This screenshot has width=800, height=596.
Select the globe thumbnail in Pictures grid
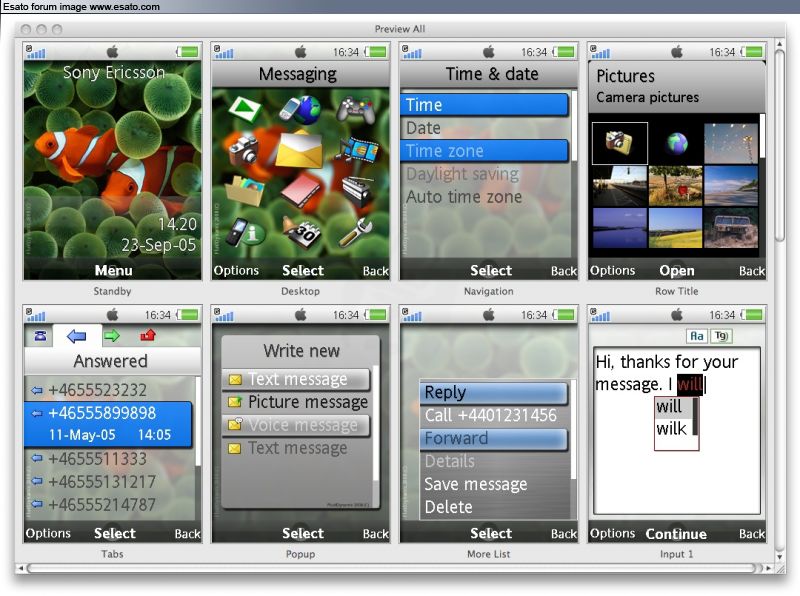pyautogui.click(x=677, y=143)
